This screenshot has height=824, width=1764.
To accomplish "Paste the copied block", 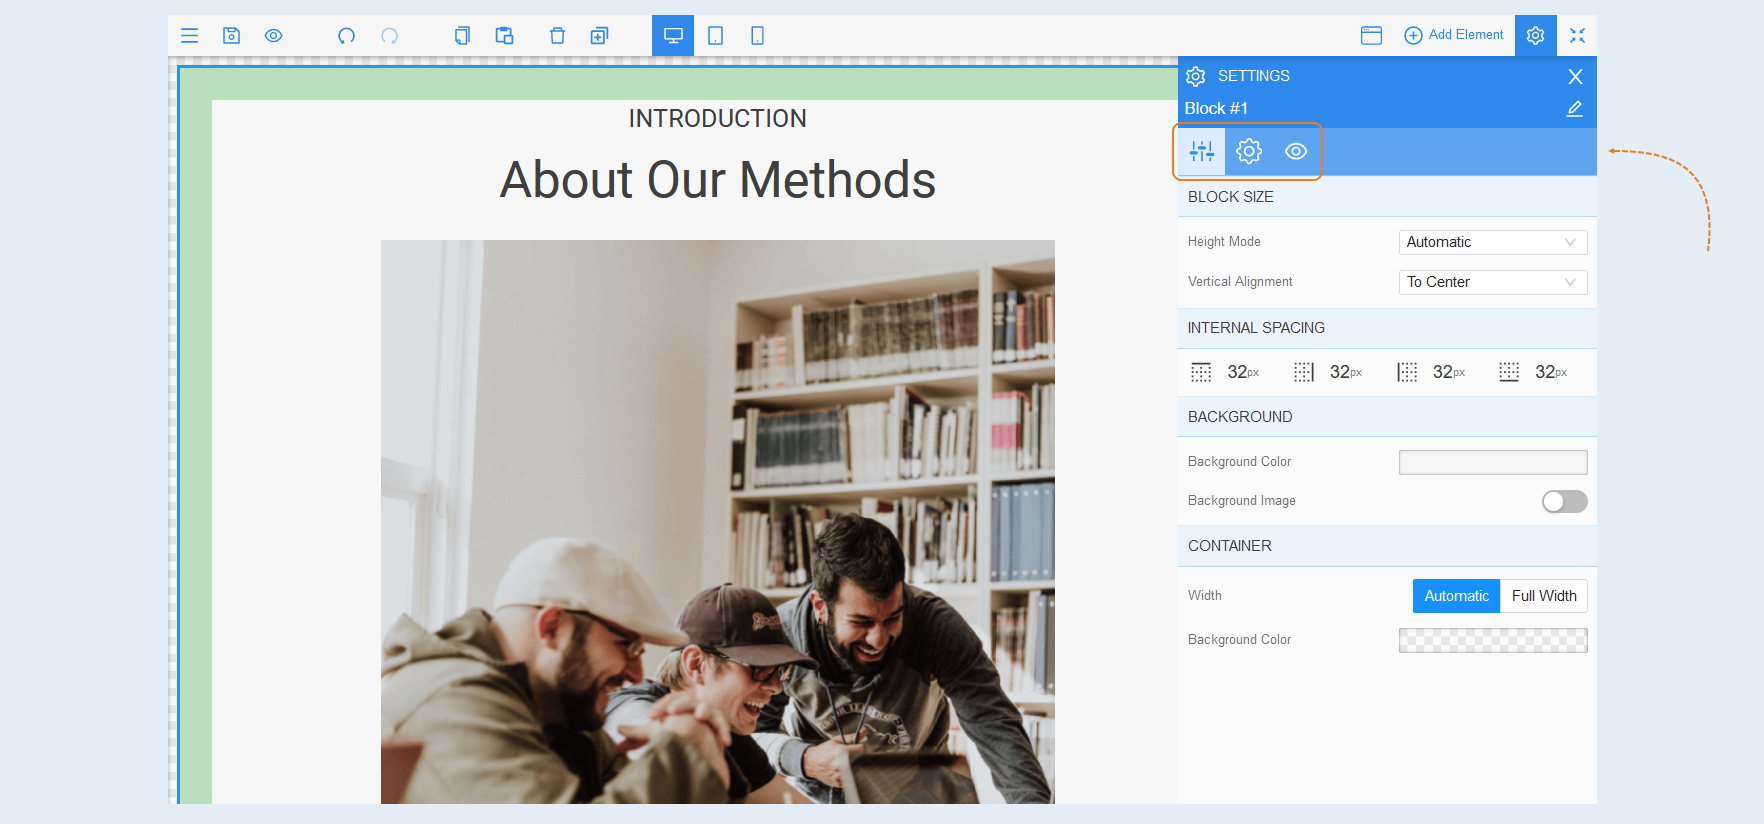I will (x=504, y=36).
